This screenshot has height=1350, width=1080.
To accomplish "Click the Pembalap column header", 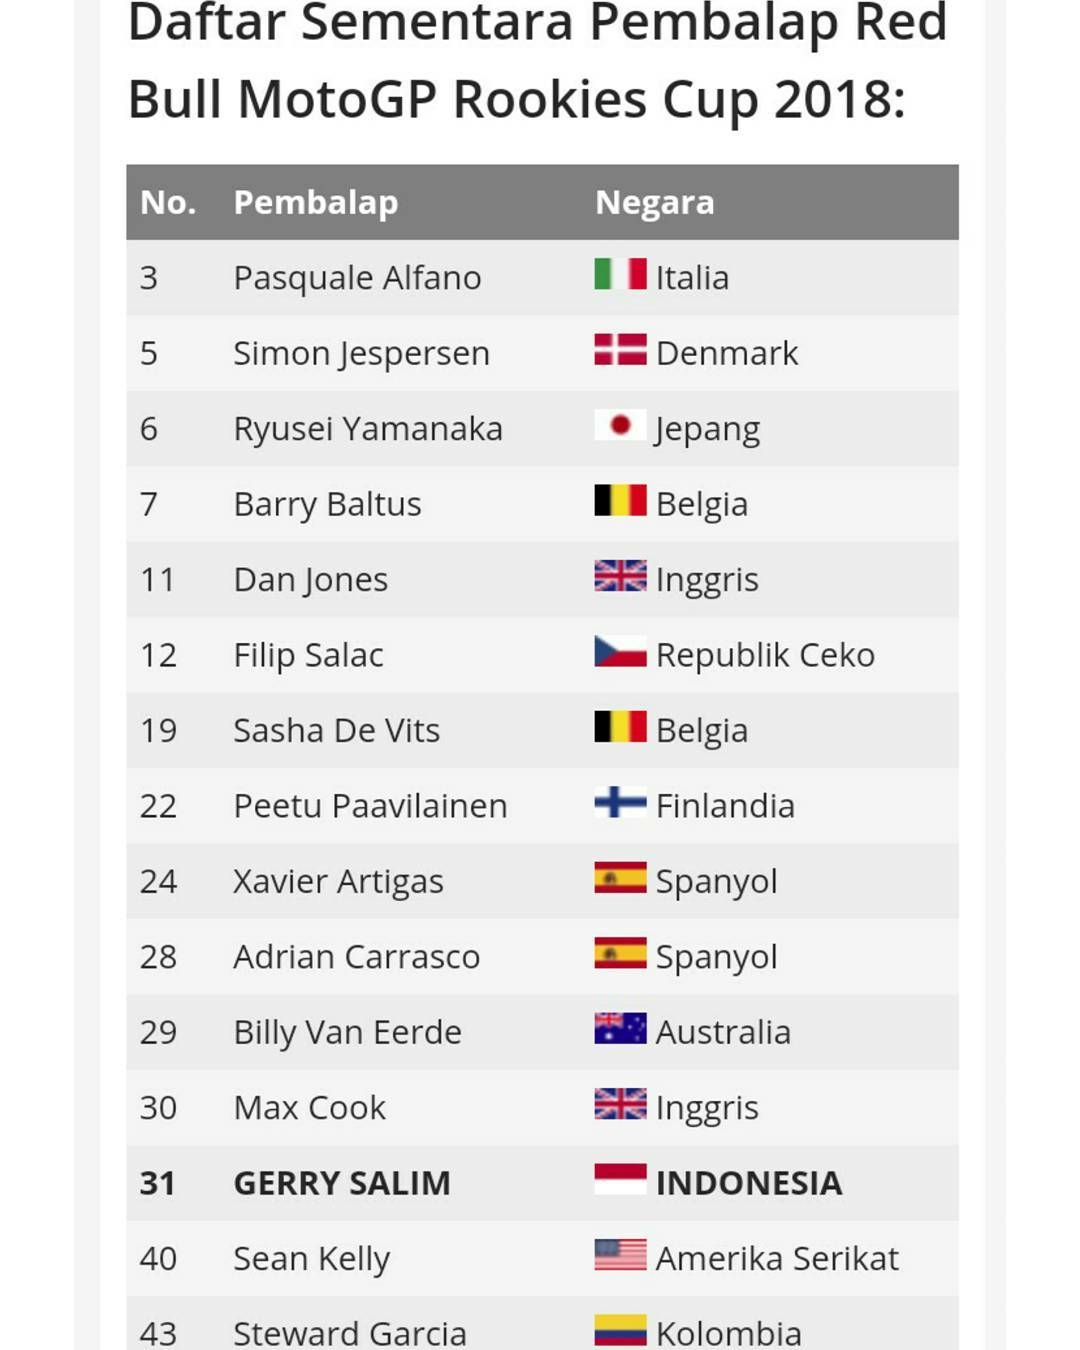I will point(316,202).
